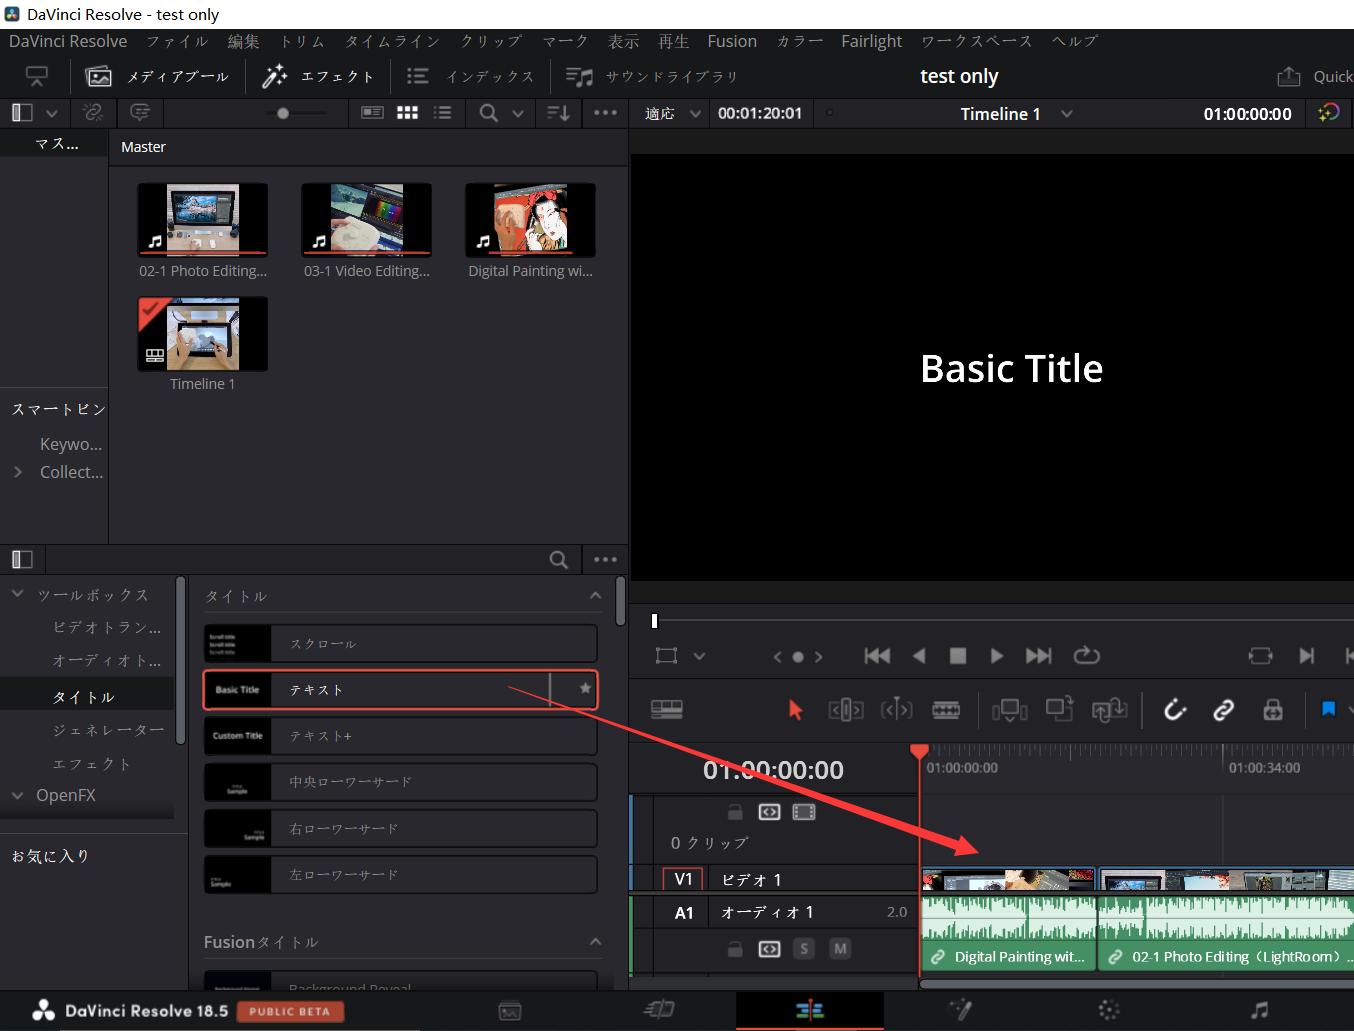Screen dimensions: 1354x1031
Task: Play the timeline in reverse
Action: pyautogui.click(x=918, y=656)
